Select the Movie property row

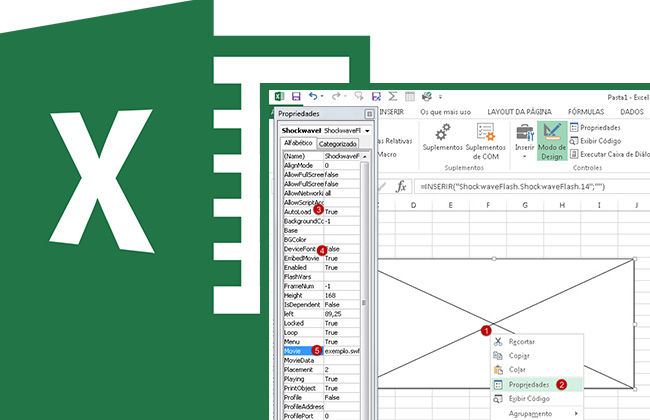tap(321, 351)
